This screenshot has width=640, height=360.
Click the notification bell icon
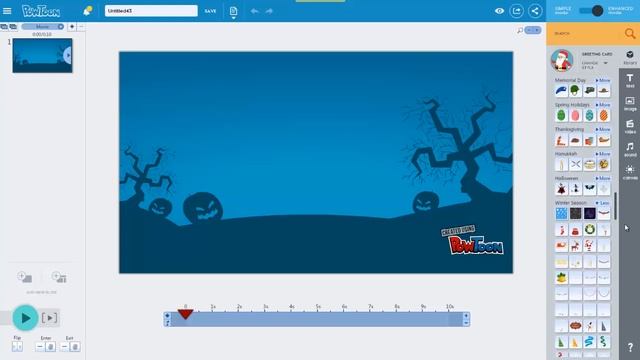coord(87,11)
